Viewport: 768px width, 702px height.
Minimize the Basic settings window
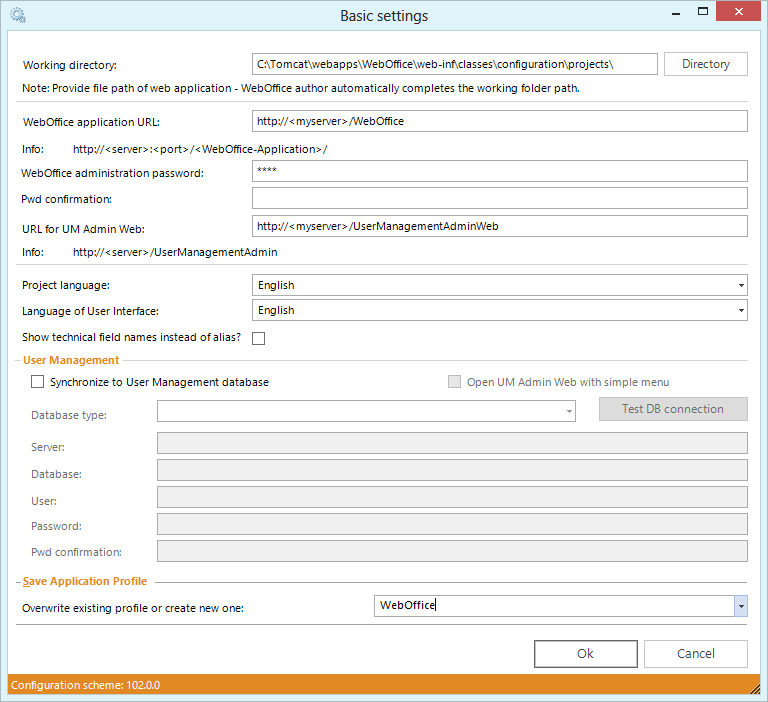(x=676, y=13)
